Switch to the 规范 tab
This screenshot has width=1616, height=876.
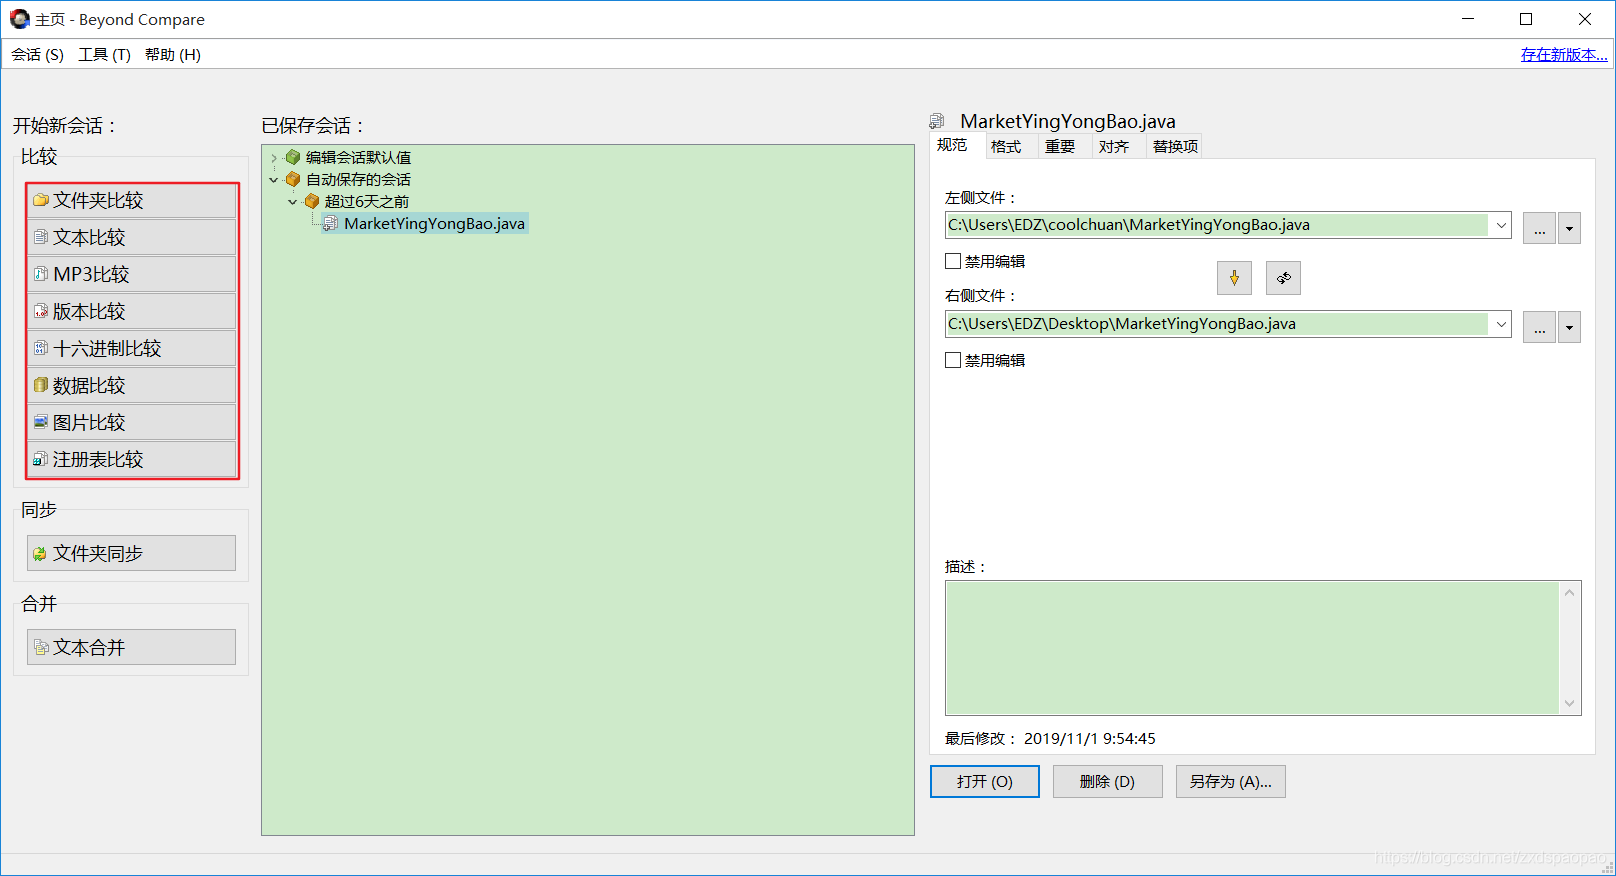[x=952, y=145]
